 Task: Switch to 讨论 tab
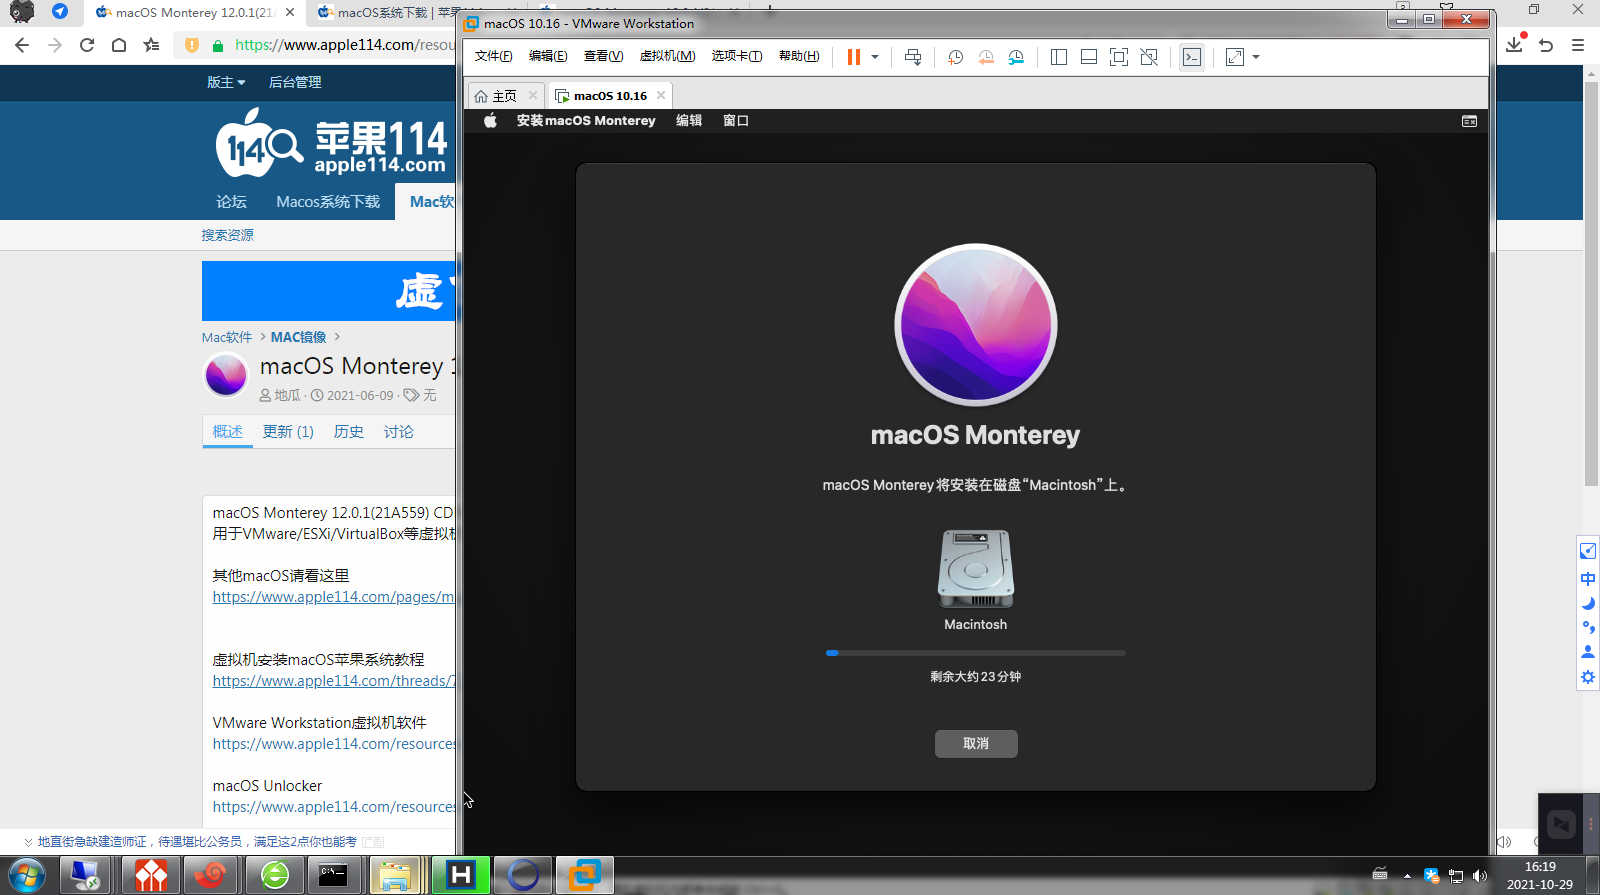tap(398, 432)
